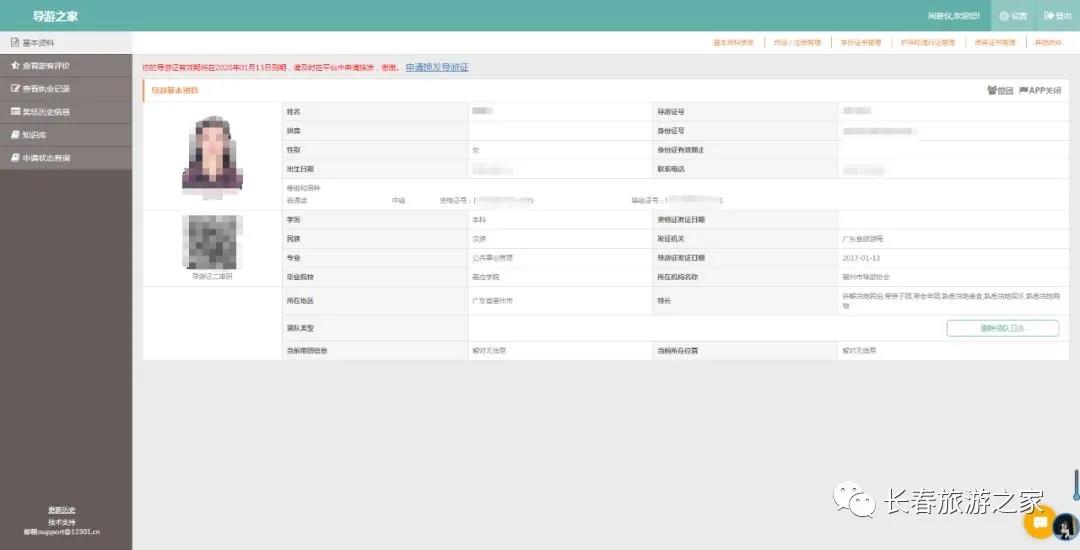Screen dimensions: 1080x550
Task: Select the 其他附件 tab
Action: pos(1048,43)
